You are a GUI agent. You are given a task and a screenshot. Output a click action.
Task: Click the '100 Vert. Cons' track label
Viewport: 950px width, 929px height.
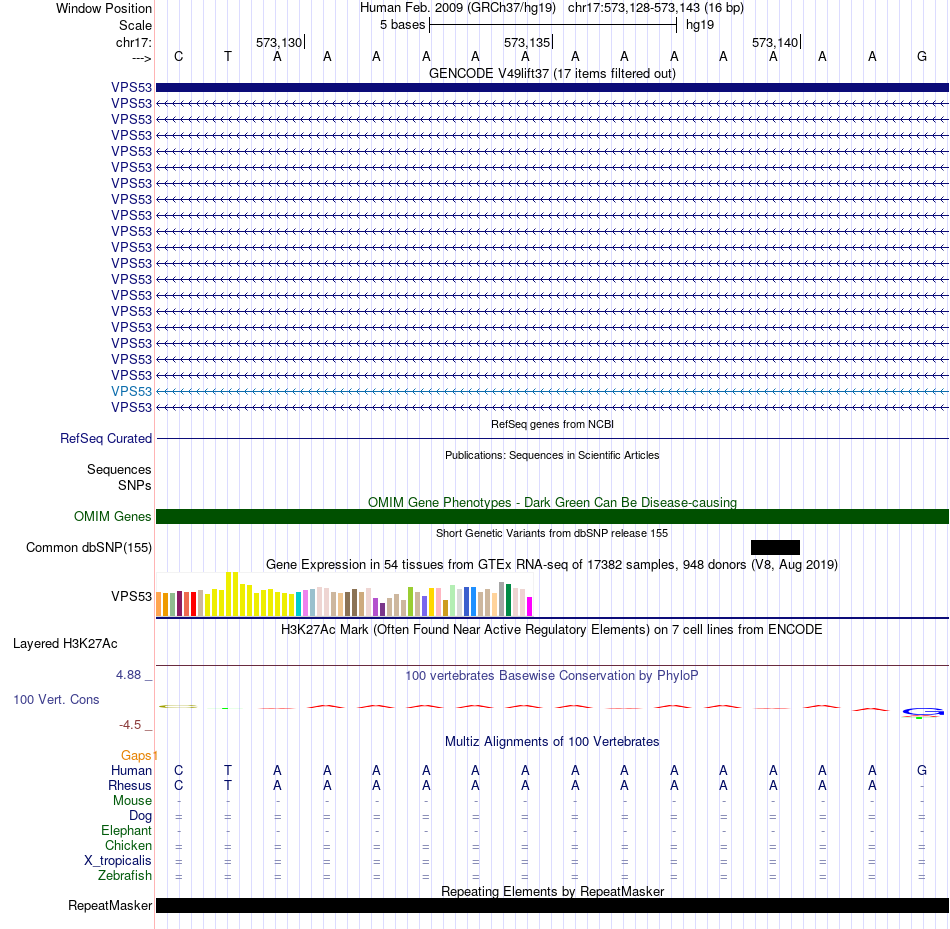(x=56, y=699)
